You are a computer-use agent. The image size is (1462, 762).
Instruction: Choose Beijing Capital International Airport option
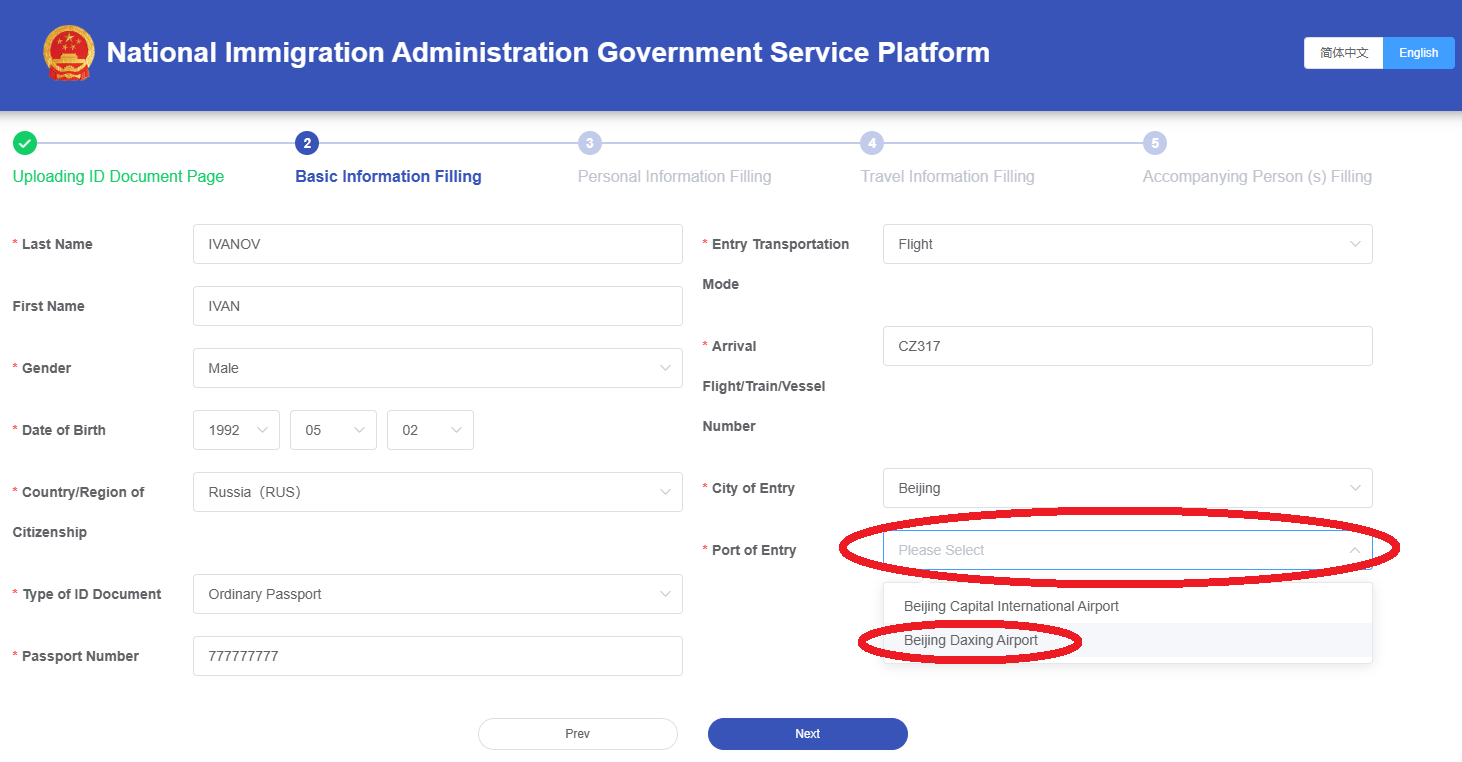click(1011, 606)
